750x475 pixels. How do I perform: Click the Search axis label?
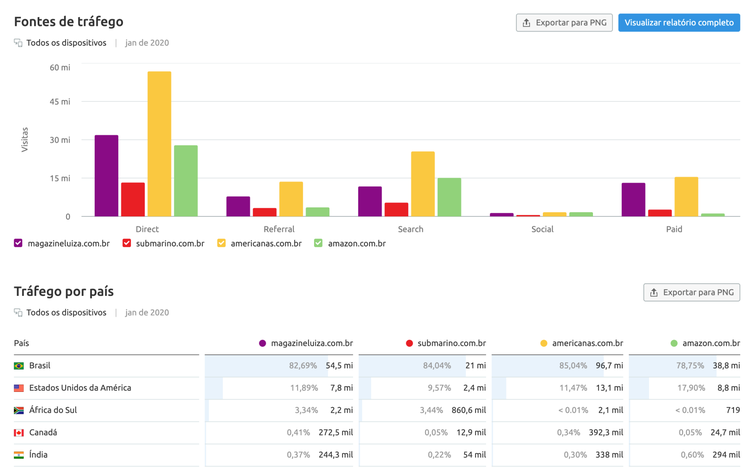coord(410,229)
